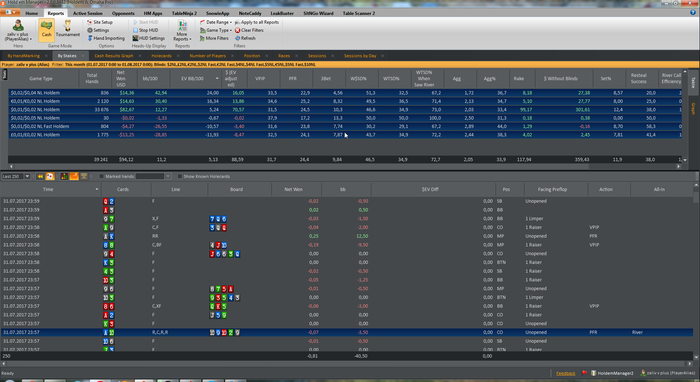Sort hands by the Time column header
The image size is (700, 382).
click(x=48, y=189)
